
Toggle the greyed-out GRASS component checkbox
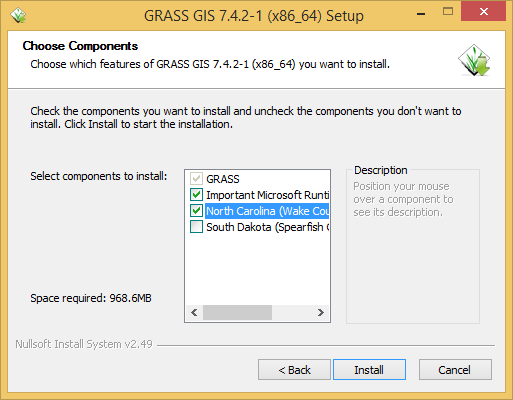[x=196, y=179]
